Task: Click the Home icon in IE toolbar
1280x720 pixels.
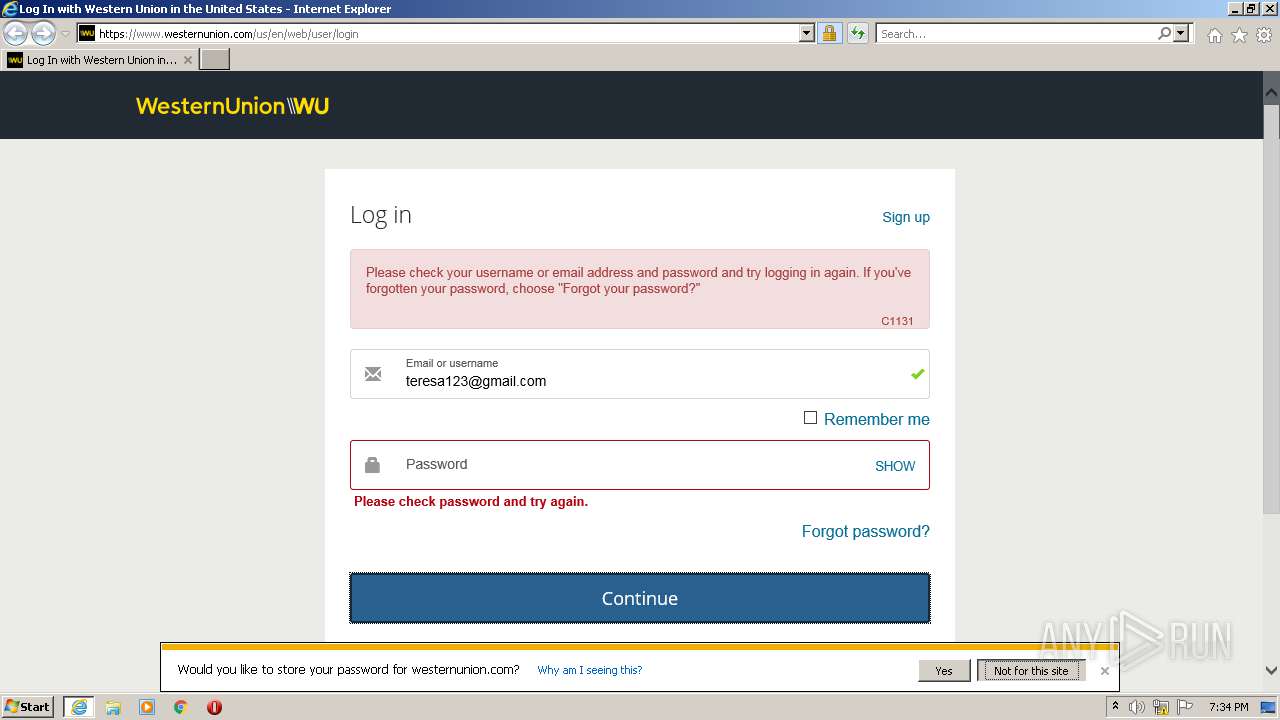Action: tap(1214, 35)
